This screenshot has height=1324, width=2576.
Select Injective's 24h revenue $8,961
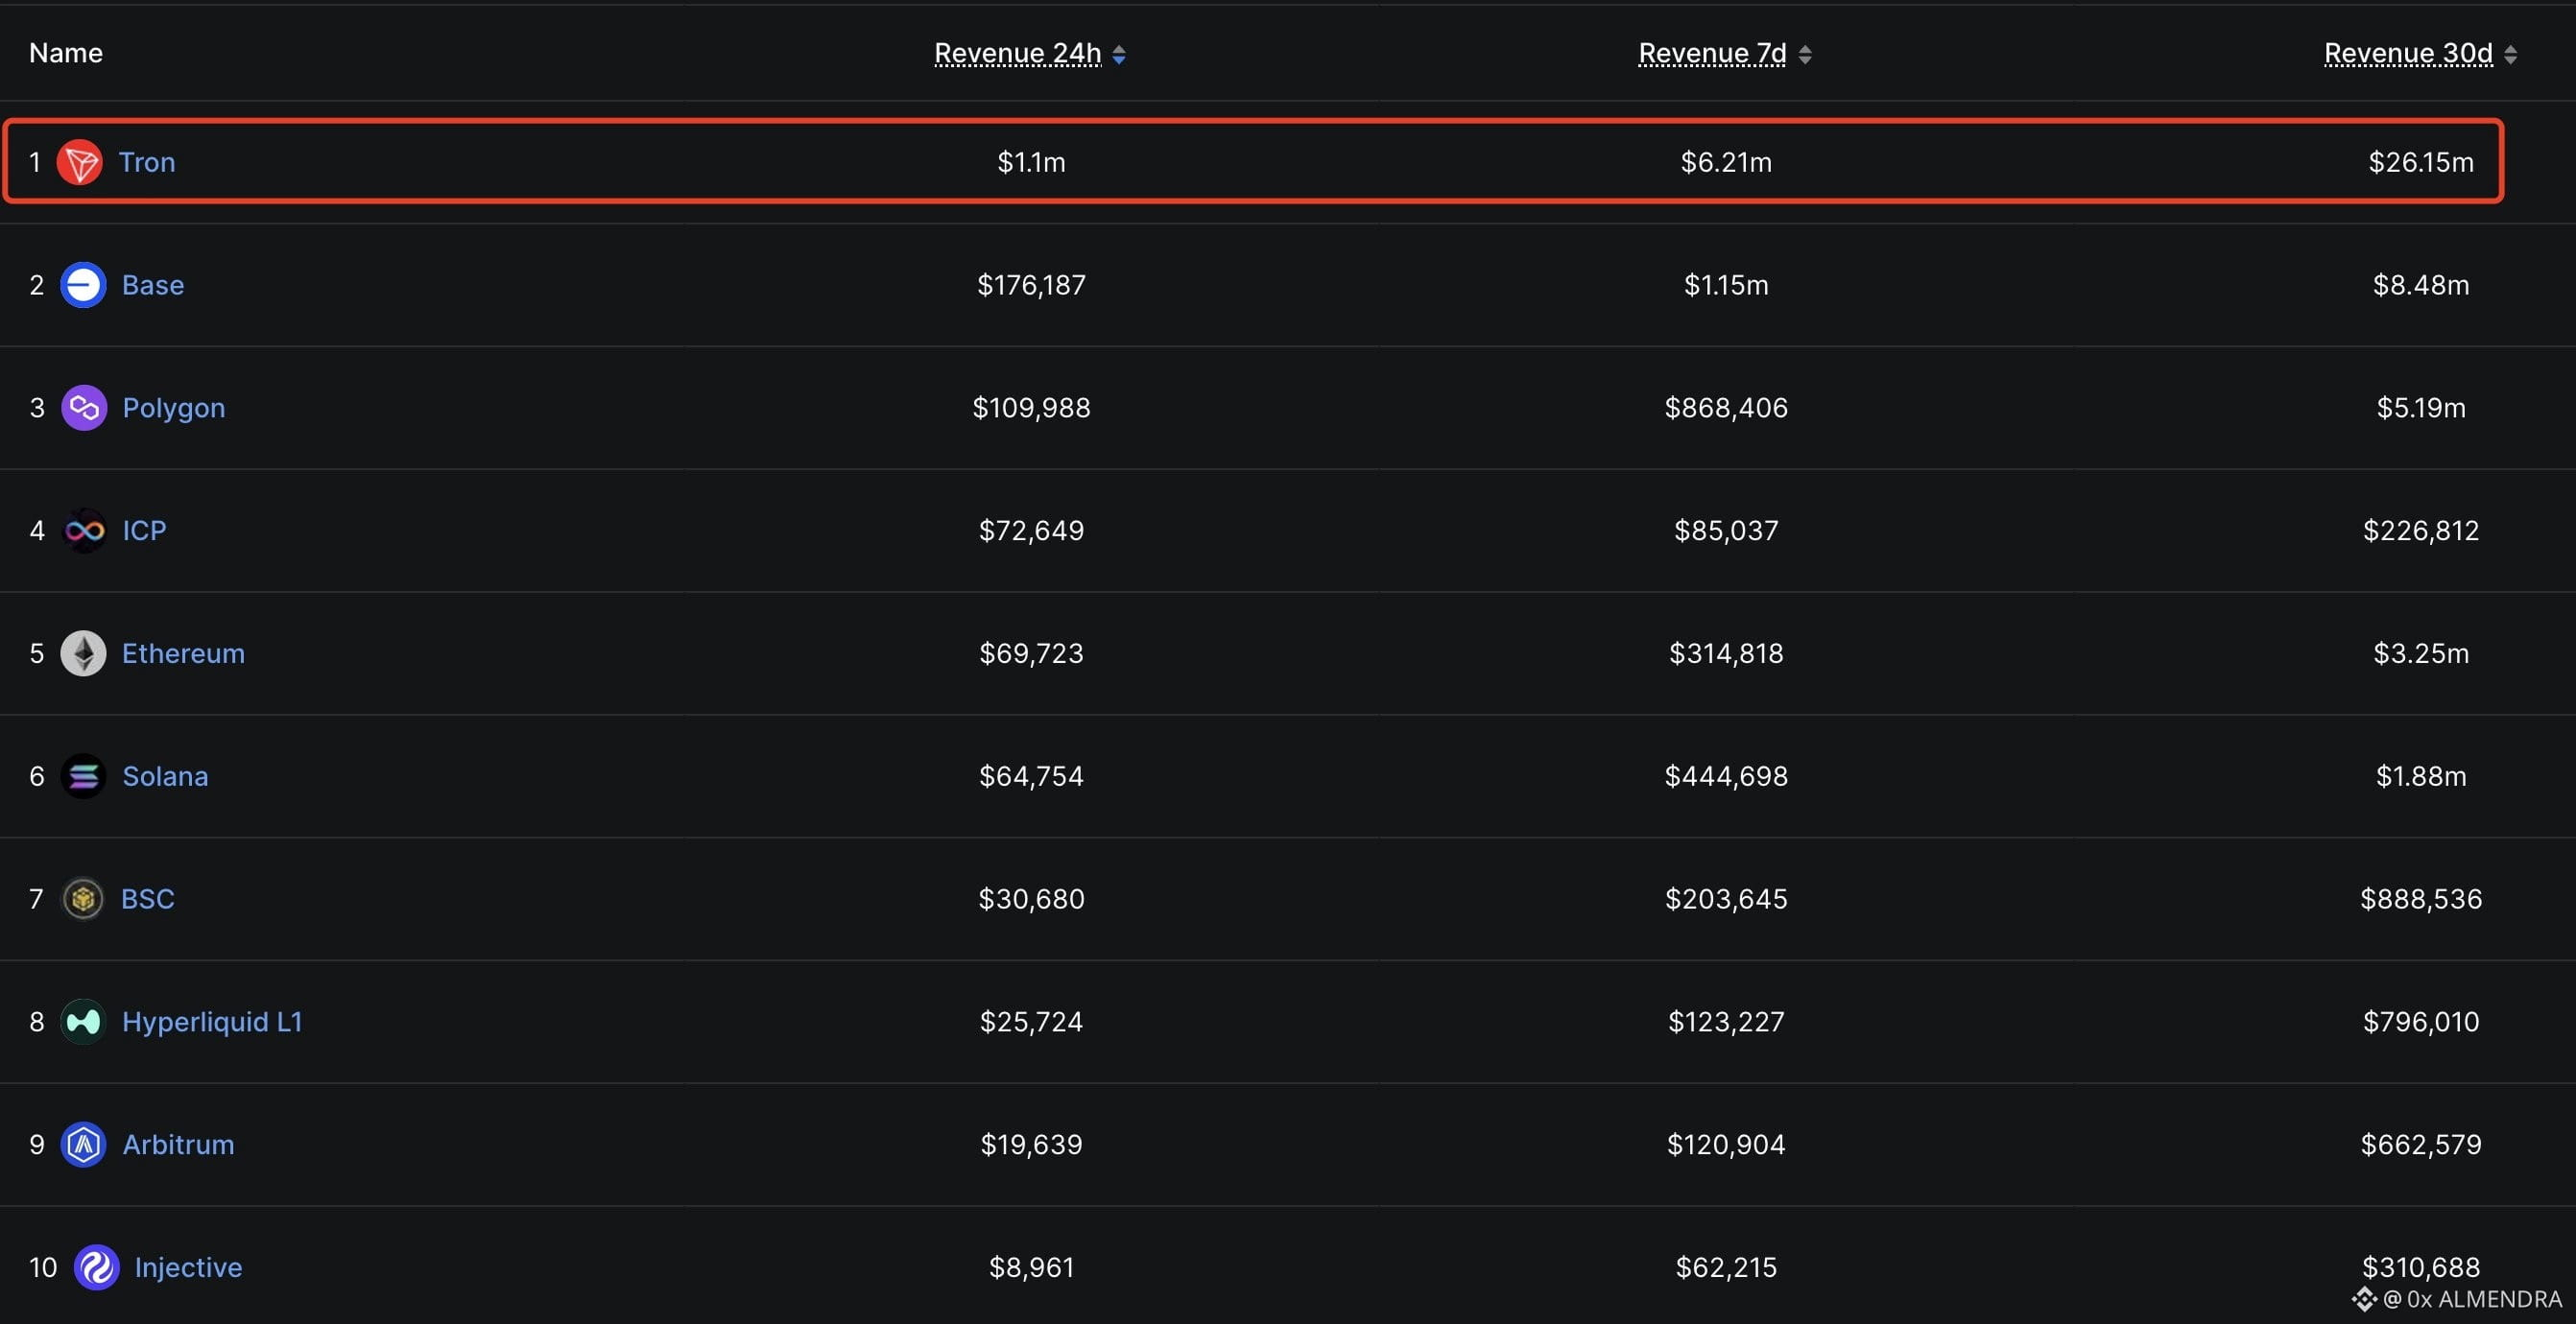1031,1268
